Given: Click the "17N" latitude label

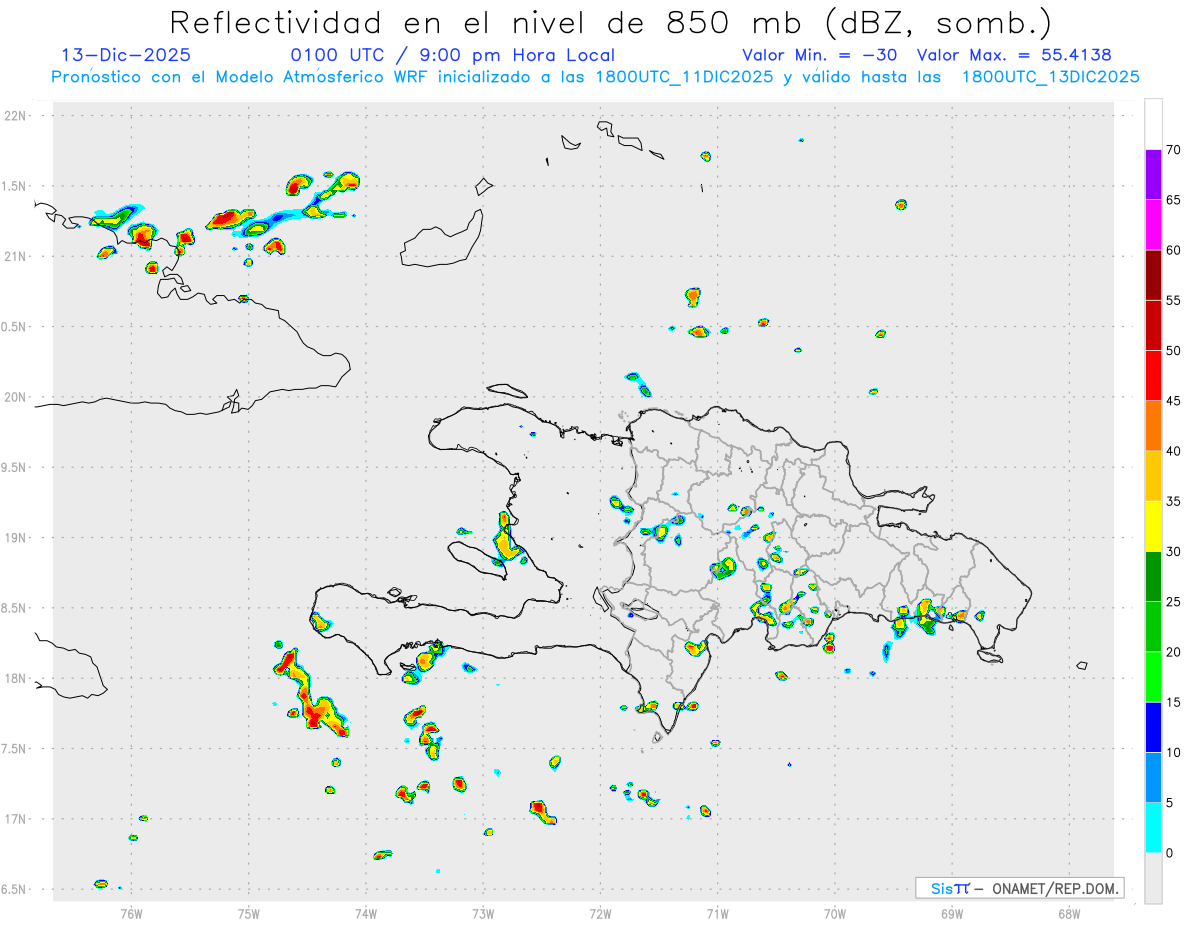Looking at the screenshot, I should (x=16, y=819).
